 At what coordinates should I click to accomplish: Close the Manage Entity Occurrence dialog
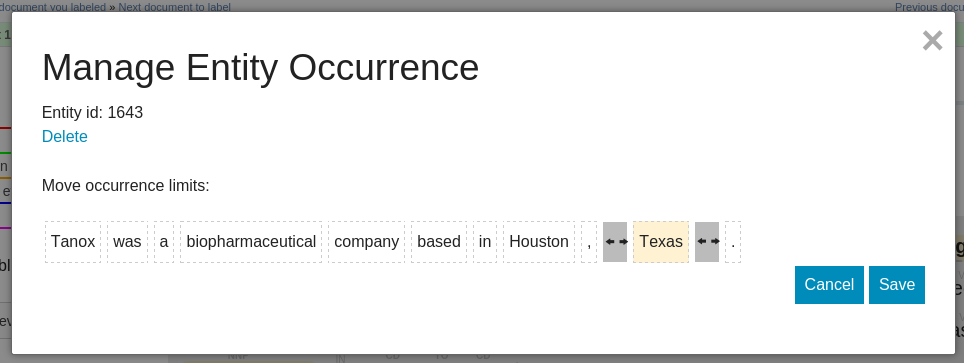932,41
